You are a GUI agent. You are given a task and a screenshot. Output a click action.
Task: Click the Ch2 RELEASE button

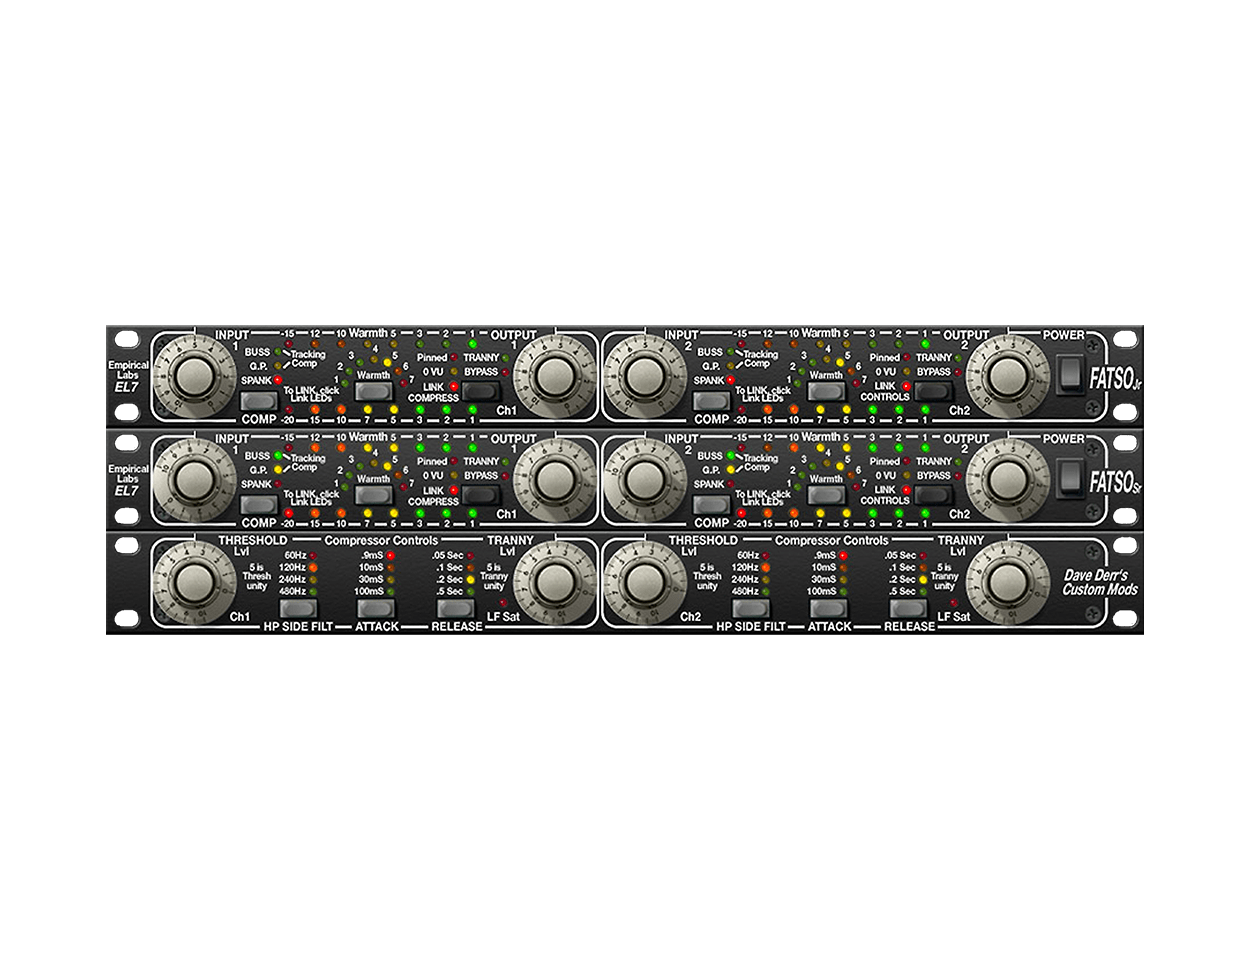coord(909,608)
